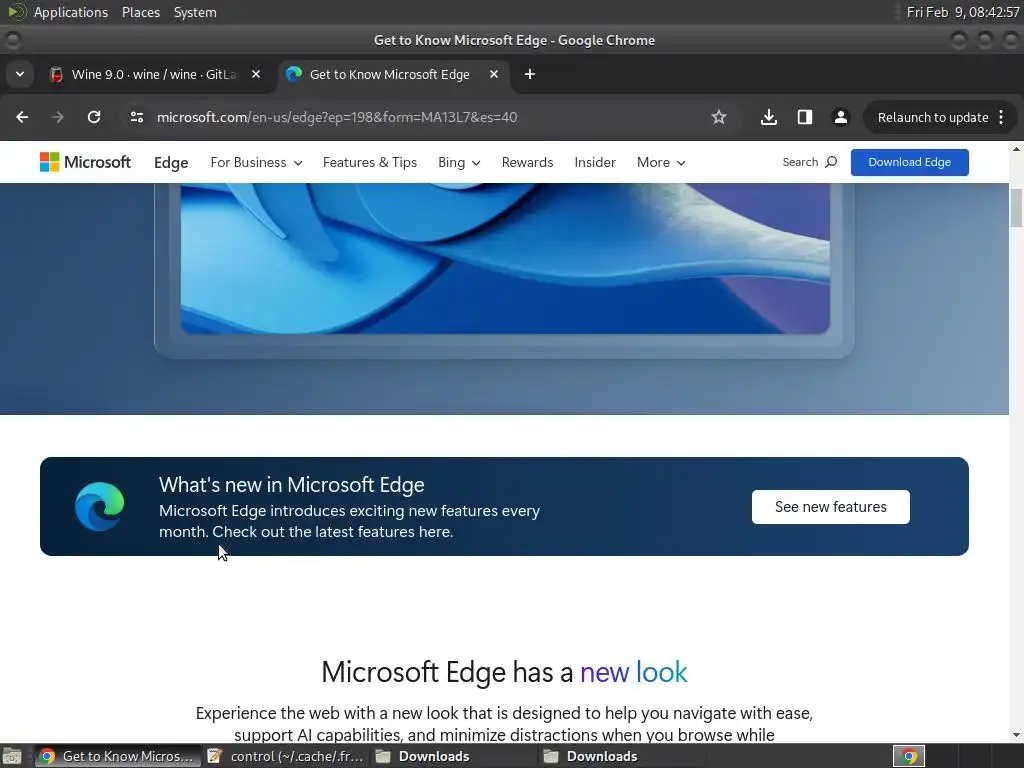The width and height of the screenshot is (1024, 768).
Task: Toggle the Chrome side panel icon
Action: point(805,117)
